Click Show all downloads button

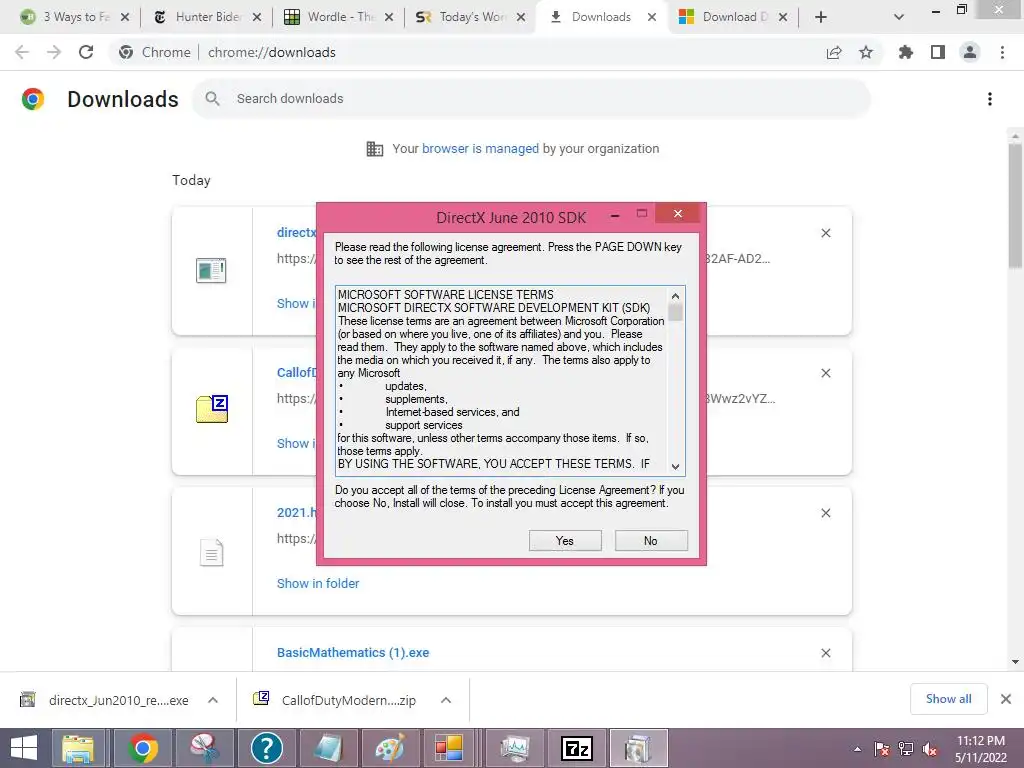tap(948, 699)
